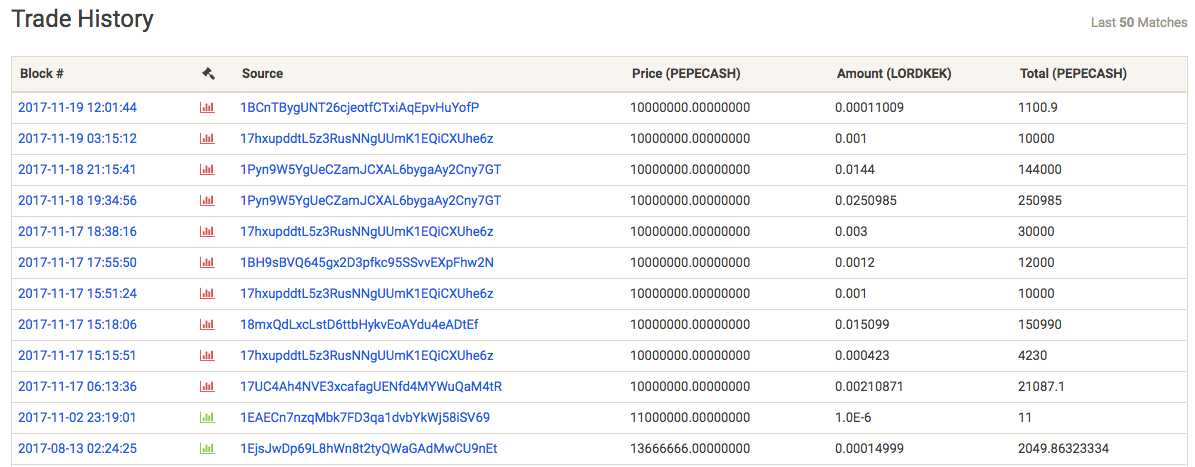Image resolution: width=1195 pixels, height=467 pixels.
Task: Click the Last 50 Matches label
Action: click(1139, 23)
